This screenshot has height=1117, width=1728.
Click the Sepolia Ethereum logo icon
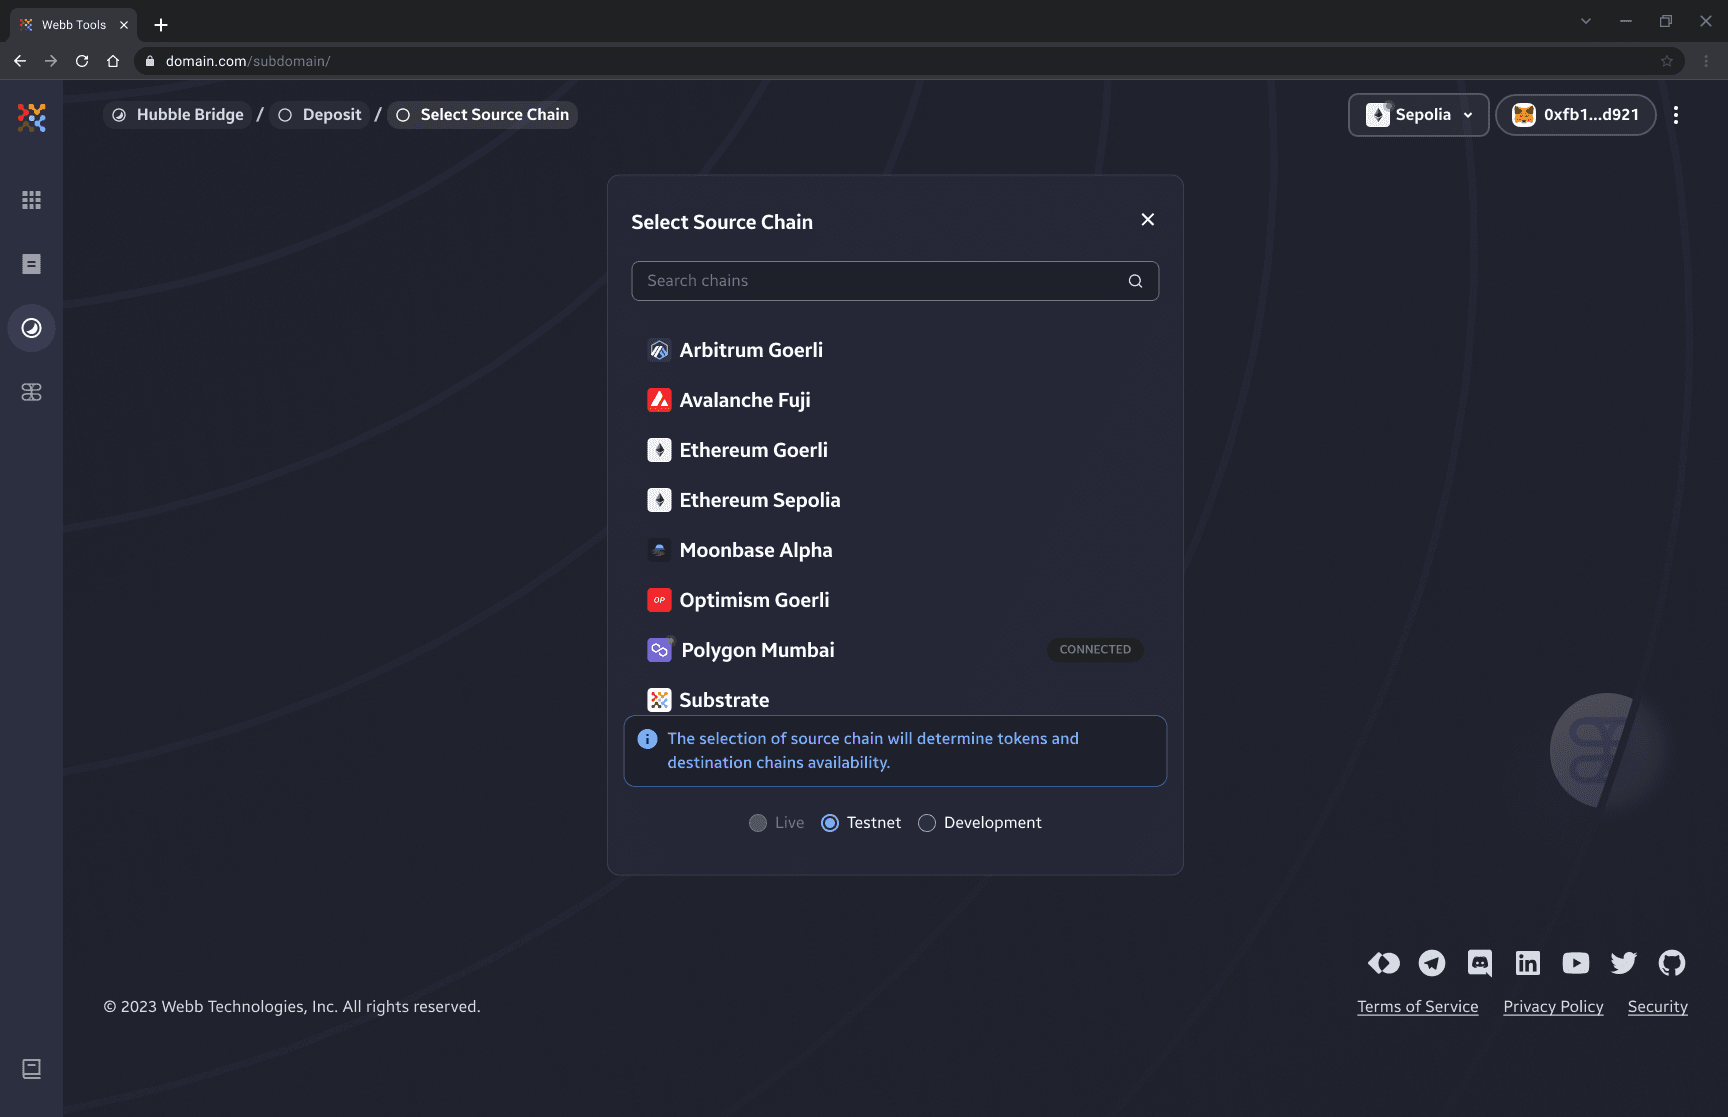coord(1378,115)
